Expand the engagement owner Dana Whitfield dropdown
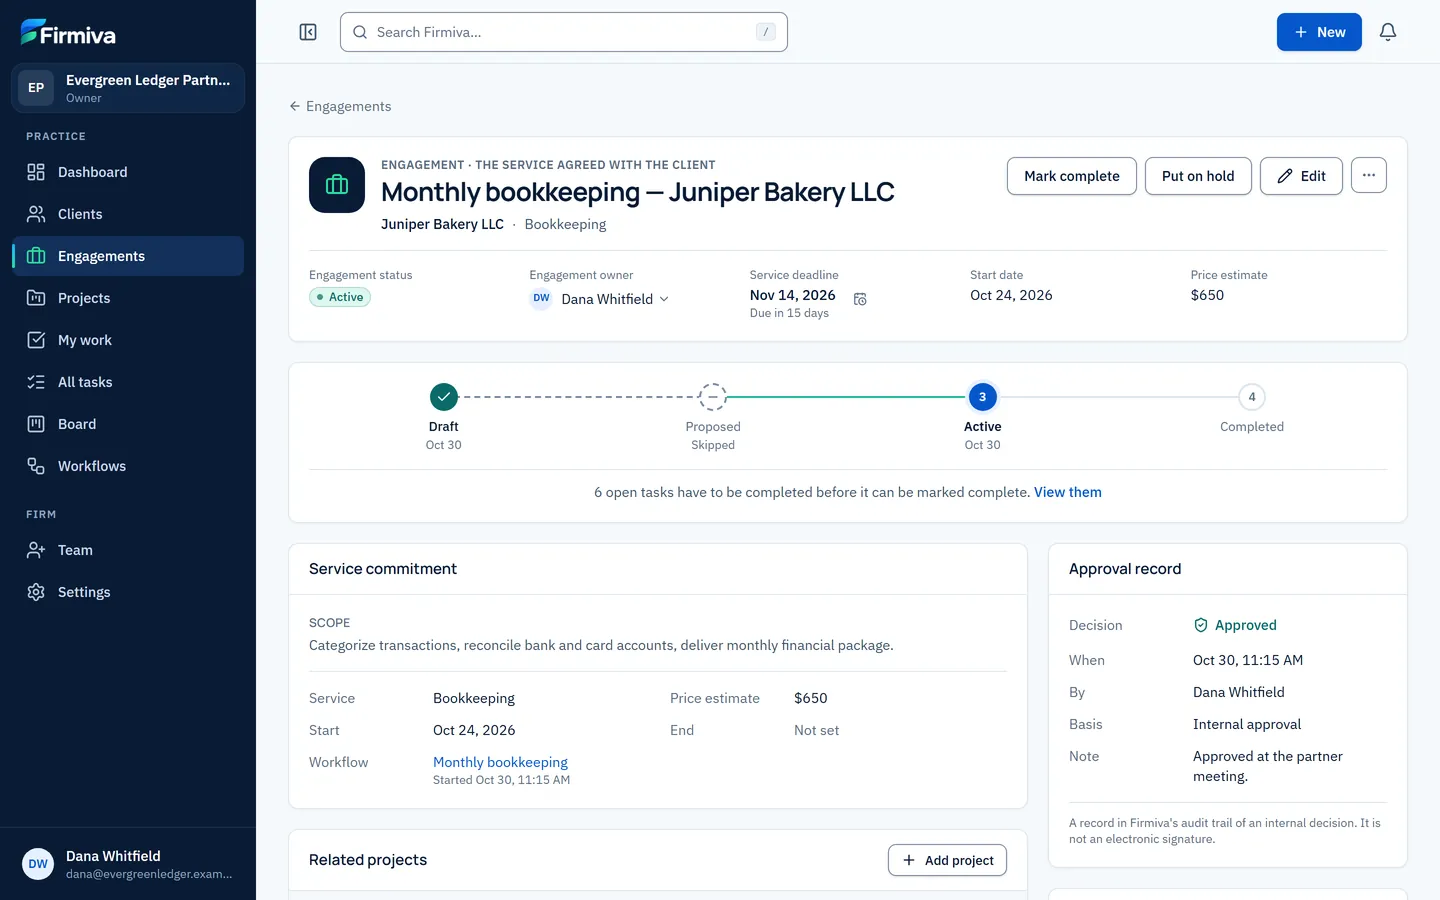This screenshot has height=900, width=1440. (x=600, y=299)
